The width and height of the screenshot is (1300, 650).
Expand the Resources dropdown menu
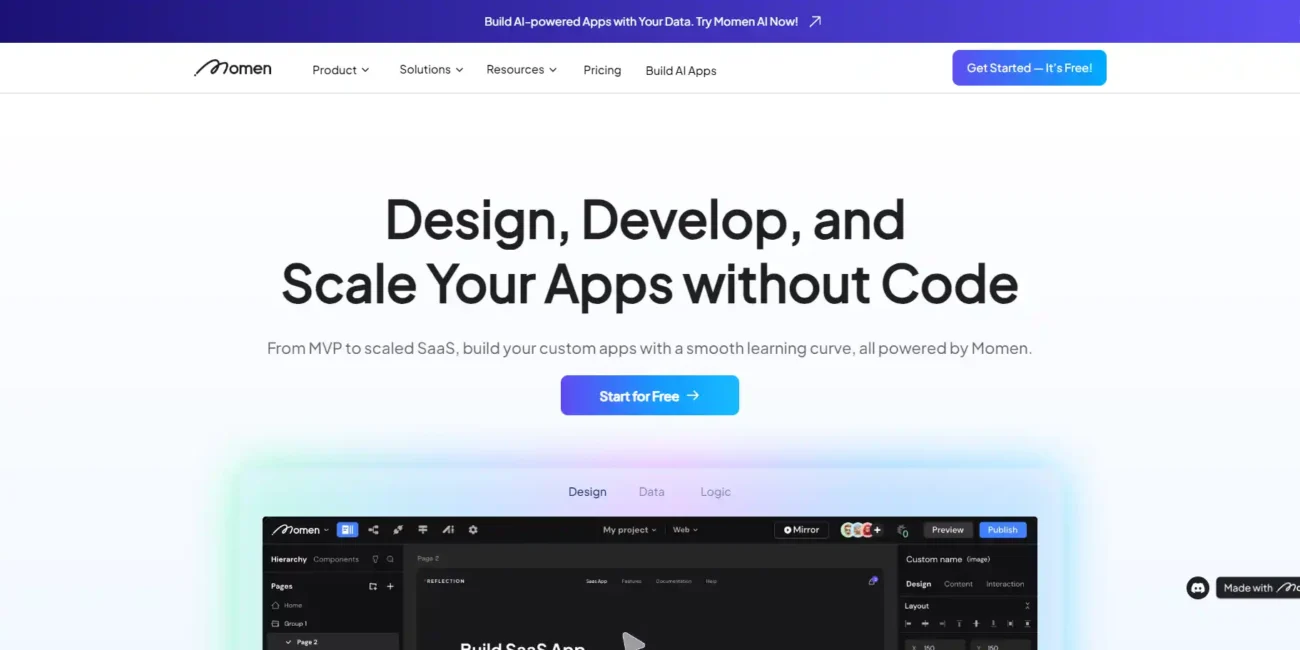pos(522,69)
